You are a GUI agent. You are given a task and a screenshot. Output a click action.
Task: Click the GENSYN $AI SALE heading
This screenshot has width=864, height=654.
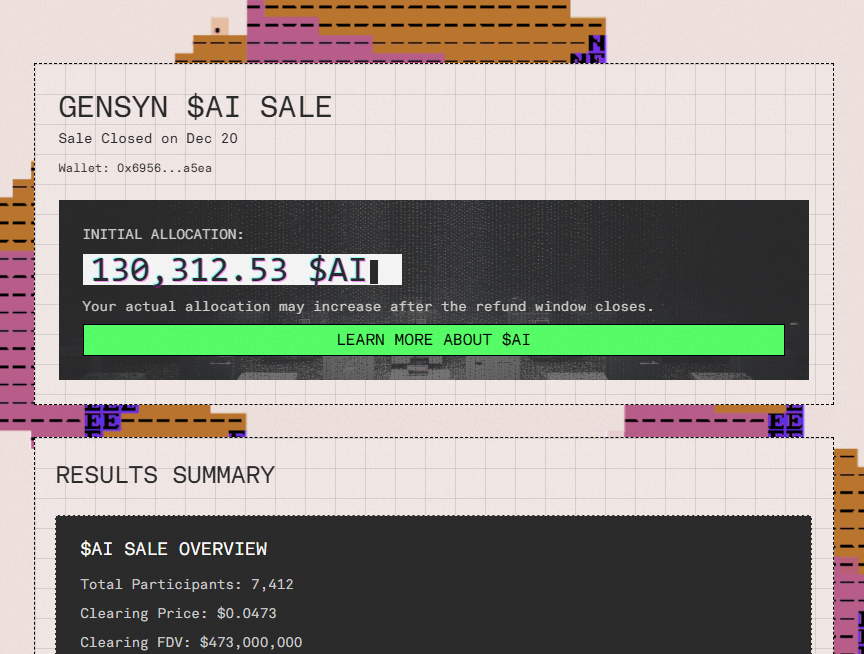[195, 107]
